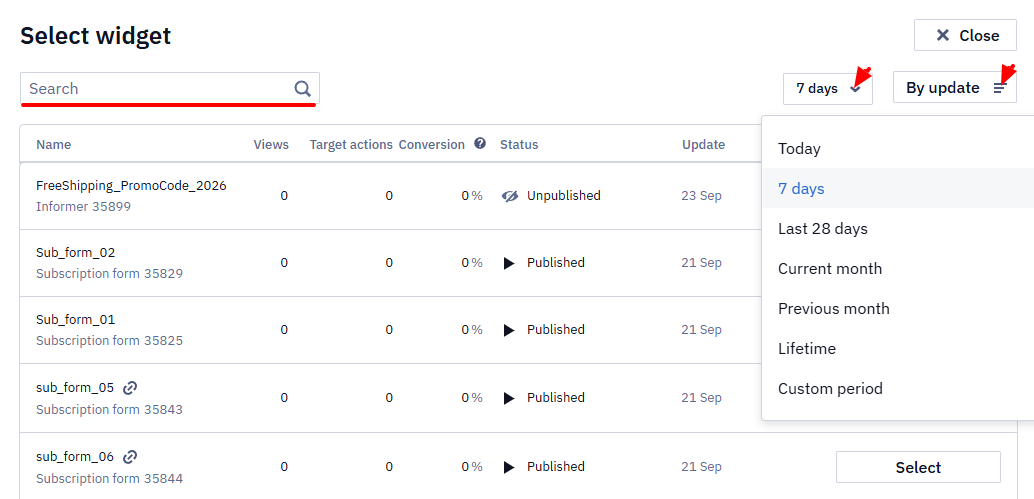Screen dimensions: 1034x499
Task: Click Published status of Sub_form_02
Action: point(555,262)
